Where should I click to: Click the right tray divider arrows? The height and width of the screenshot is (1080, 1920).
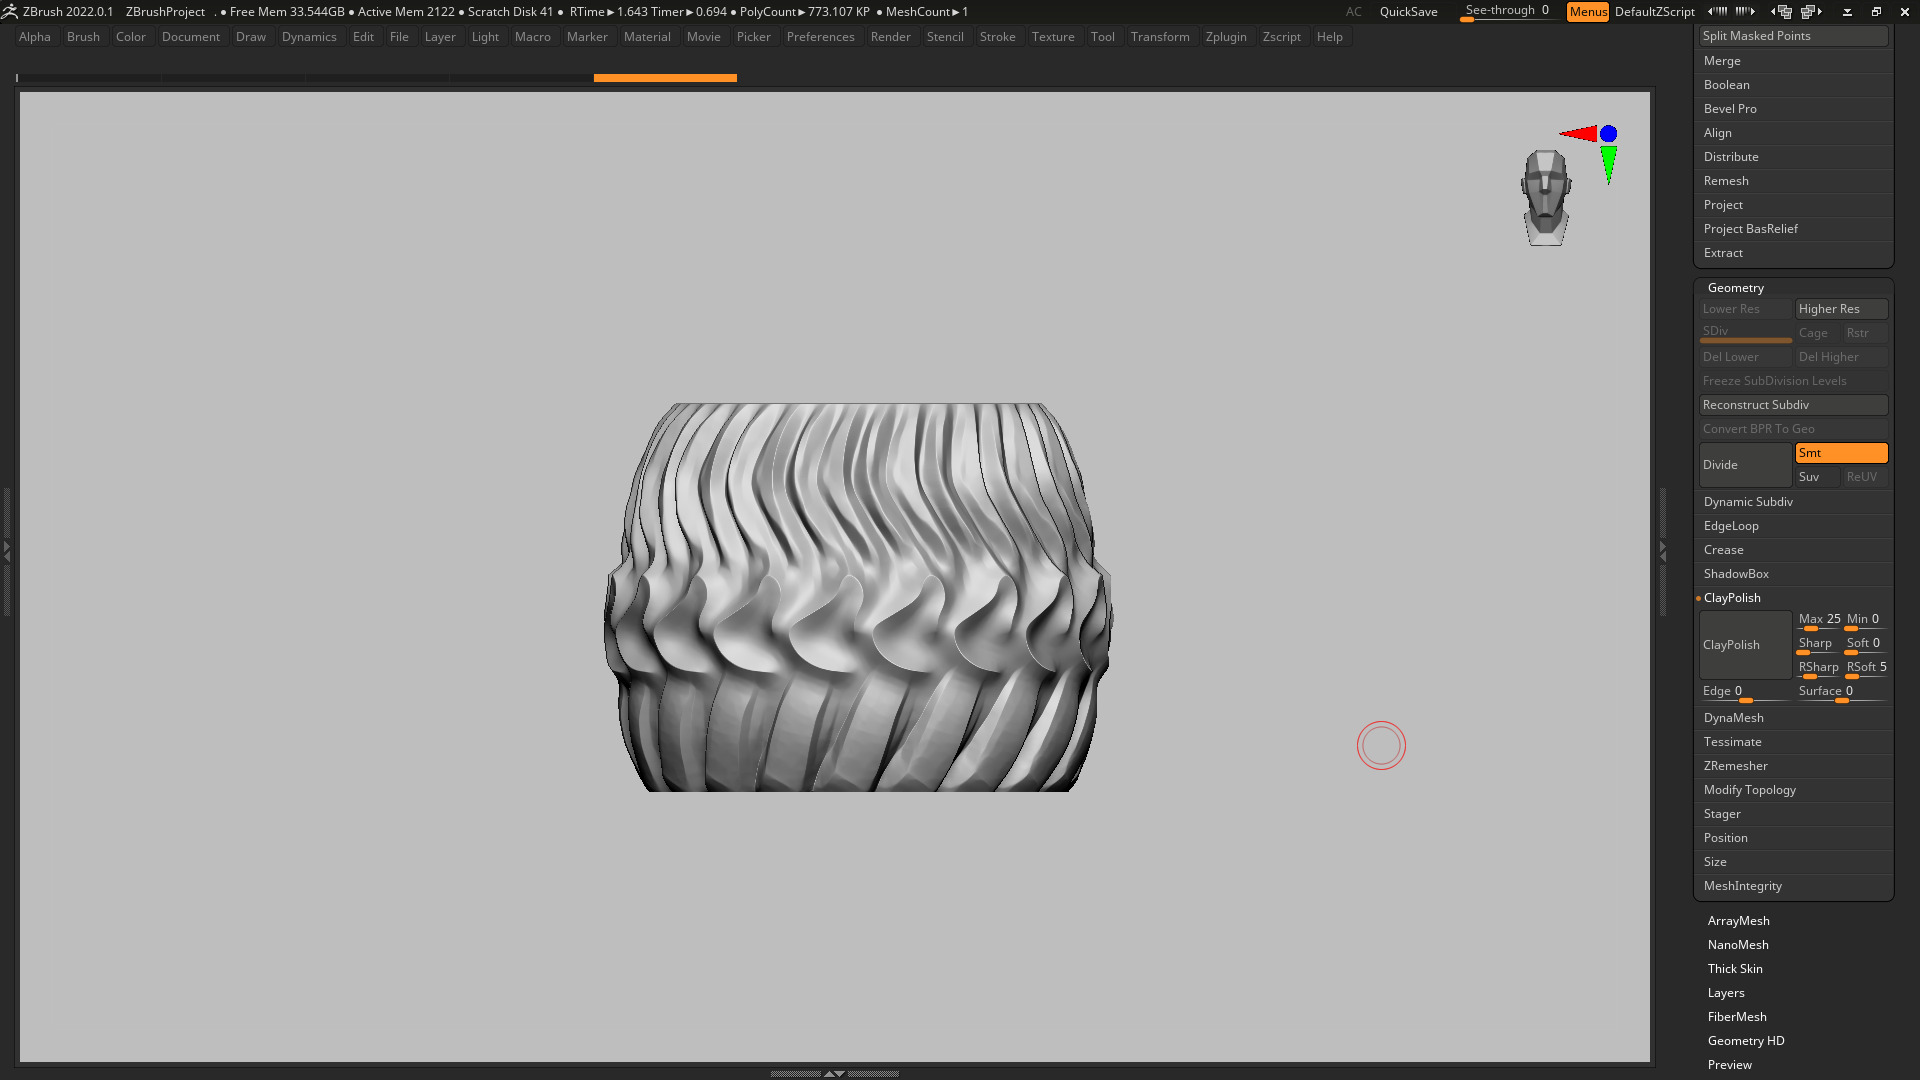(1662, 550)
